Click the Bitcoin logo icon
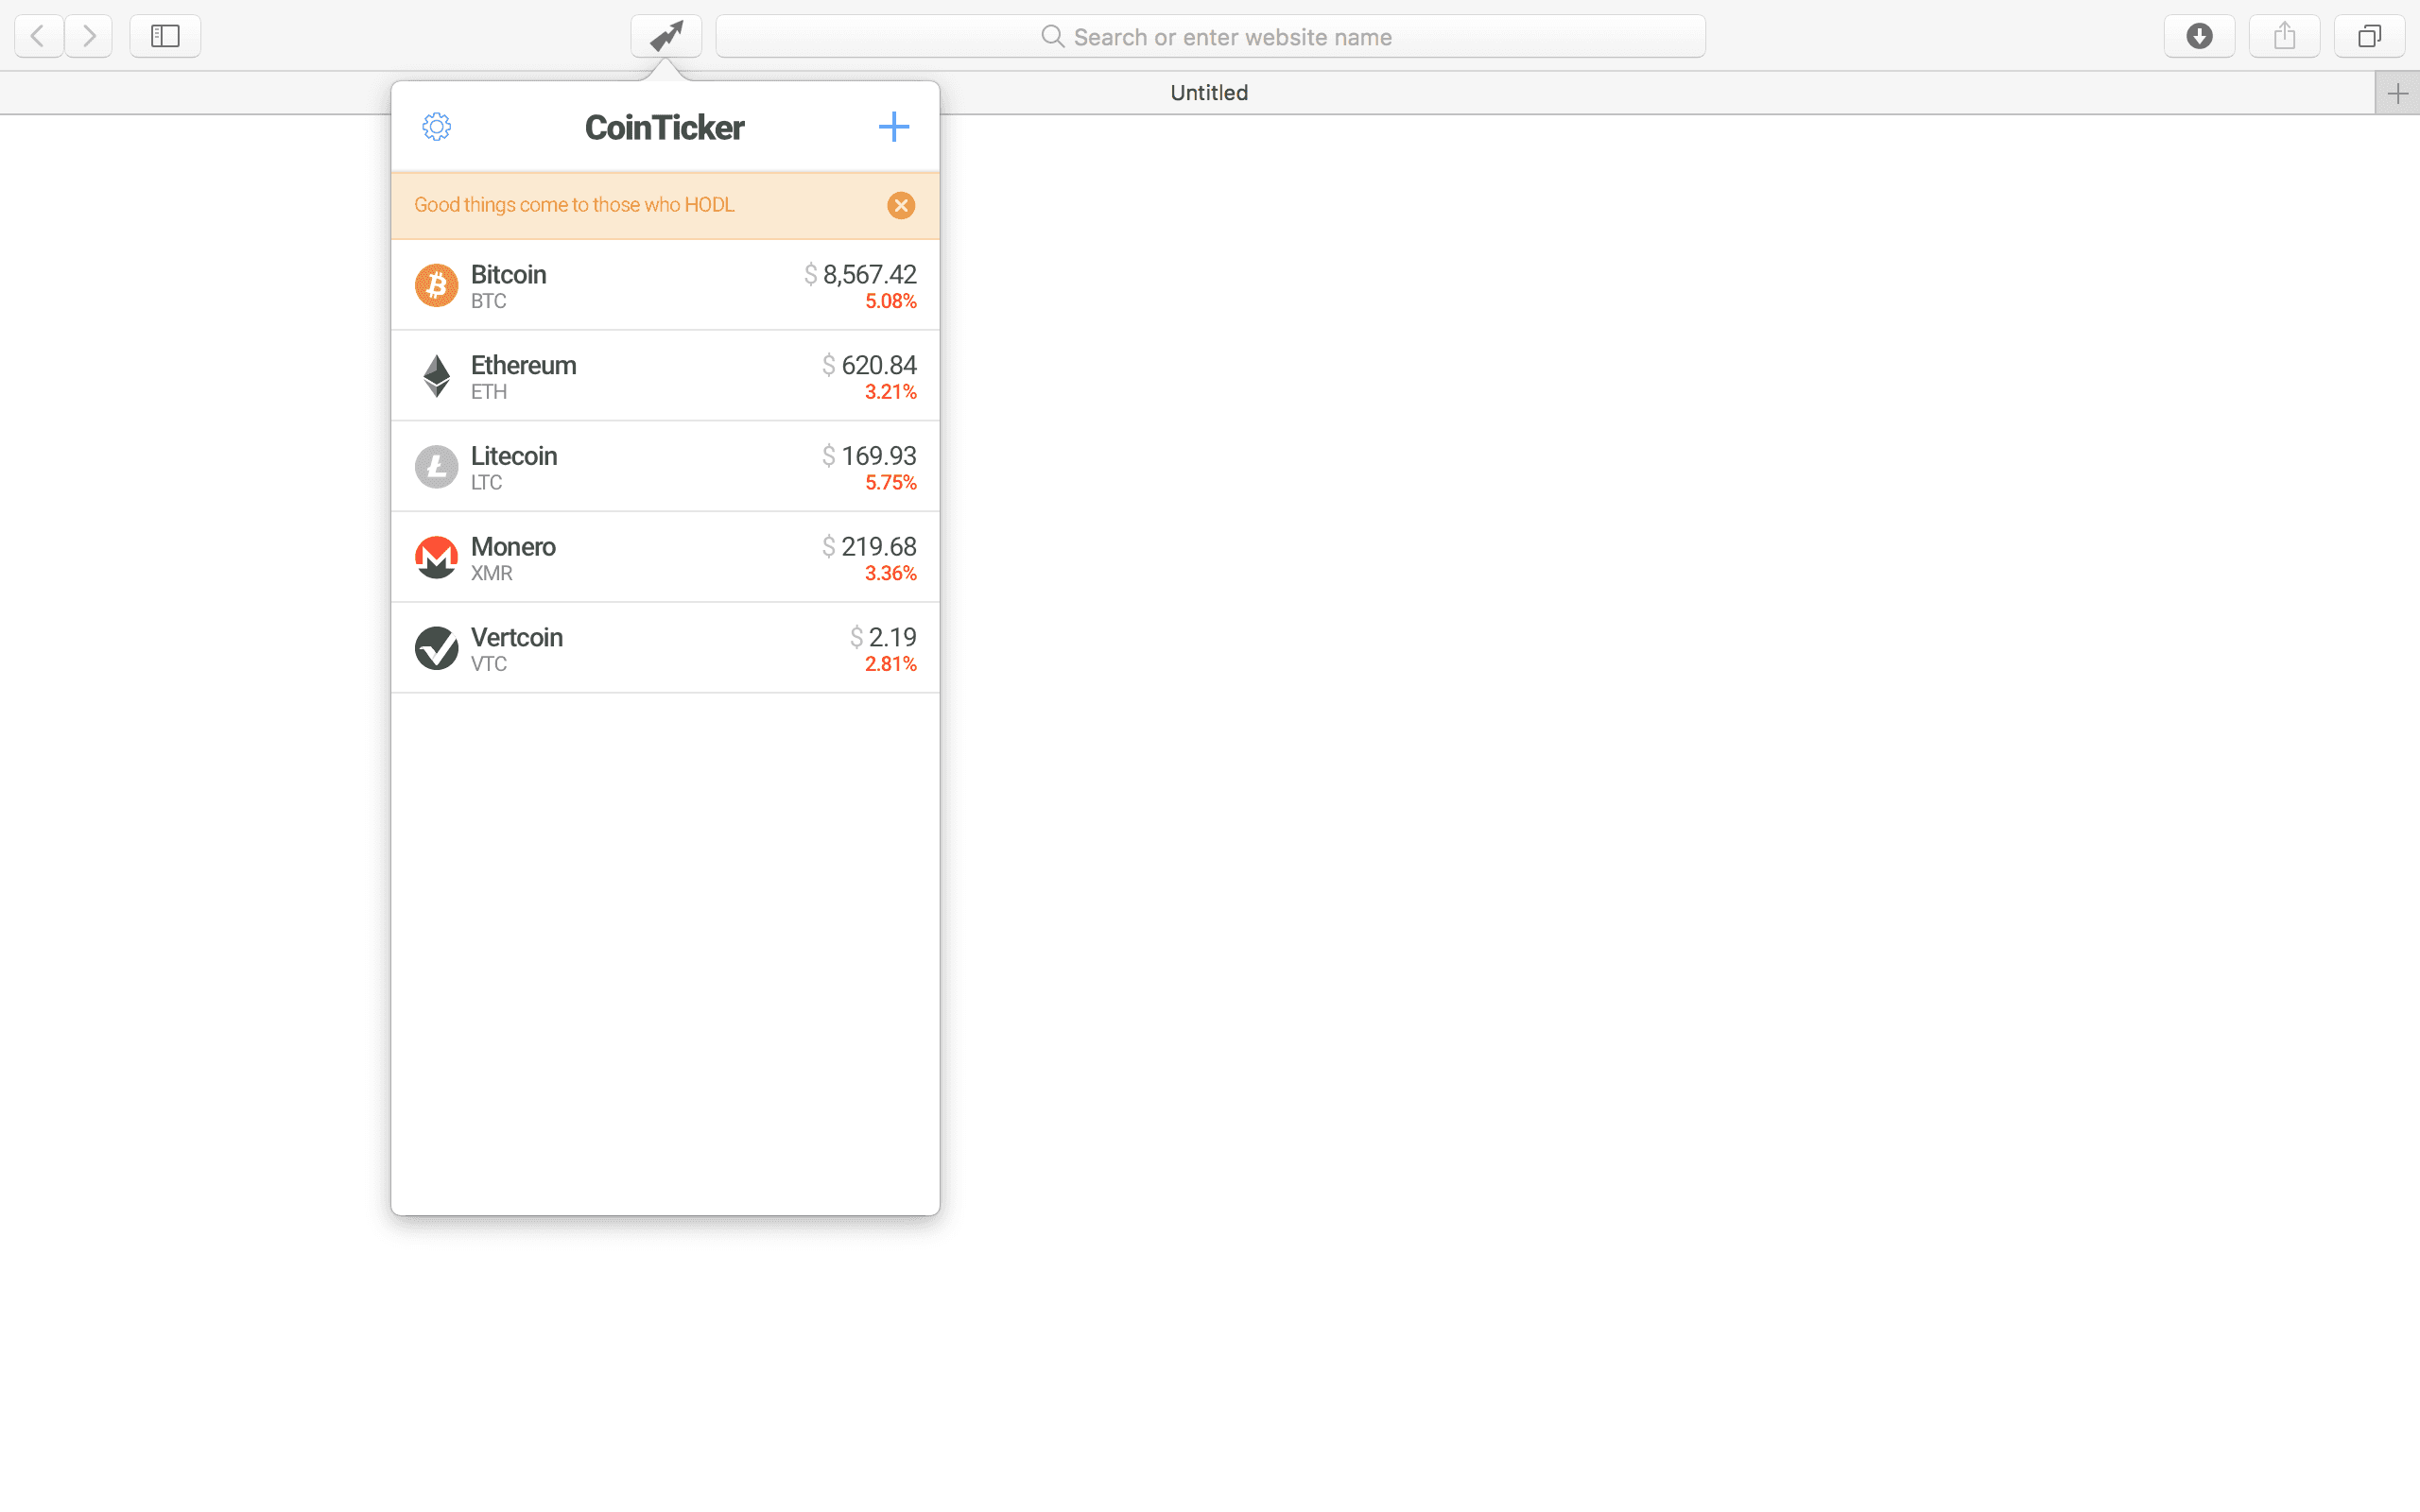 (436, 286)
